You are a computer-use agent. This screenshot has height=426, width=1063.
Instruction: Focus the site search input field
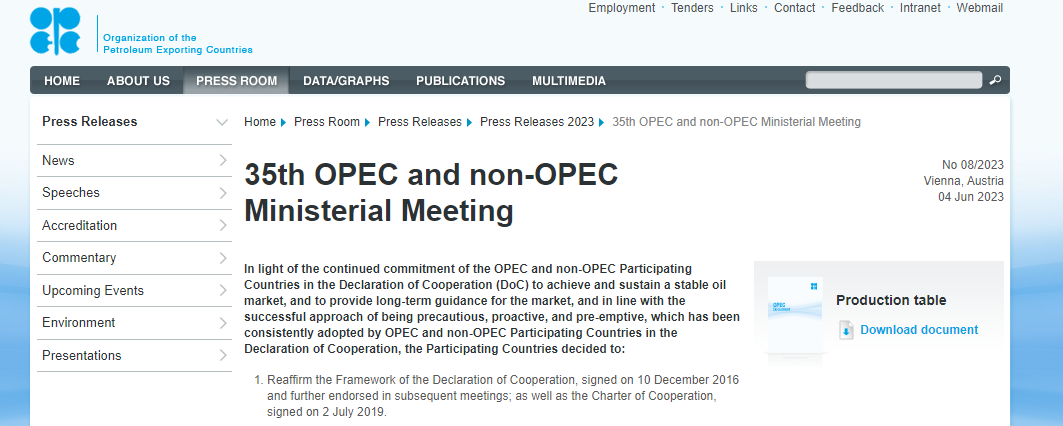[x=893, y=80]
